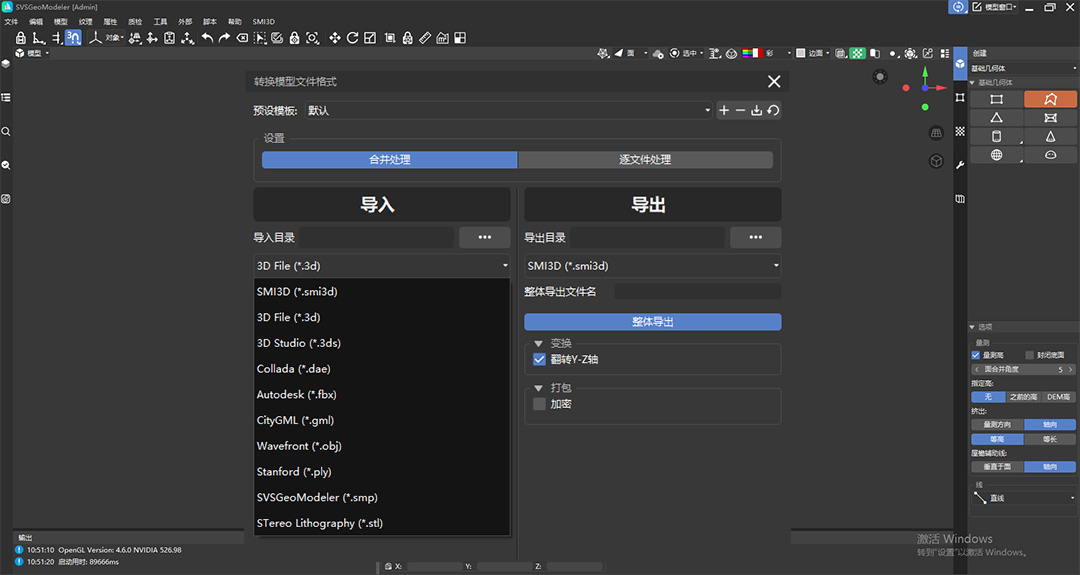Select the 合并处理 mode
Image resolution: width=1080 pixels, height=575 pixels.
coord(390,160)
